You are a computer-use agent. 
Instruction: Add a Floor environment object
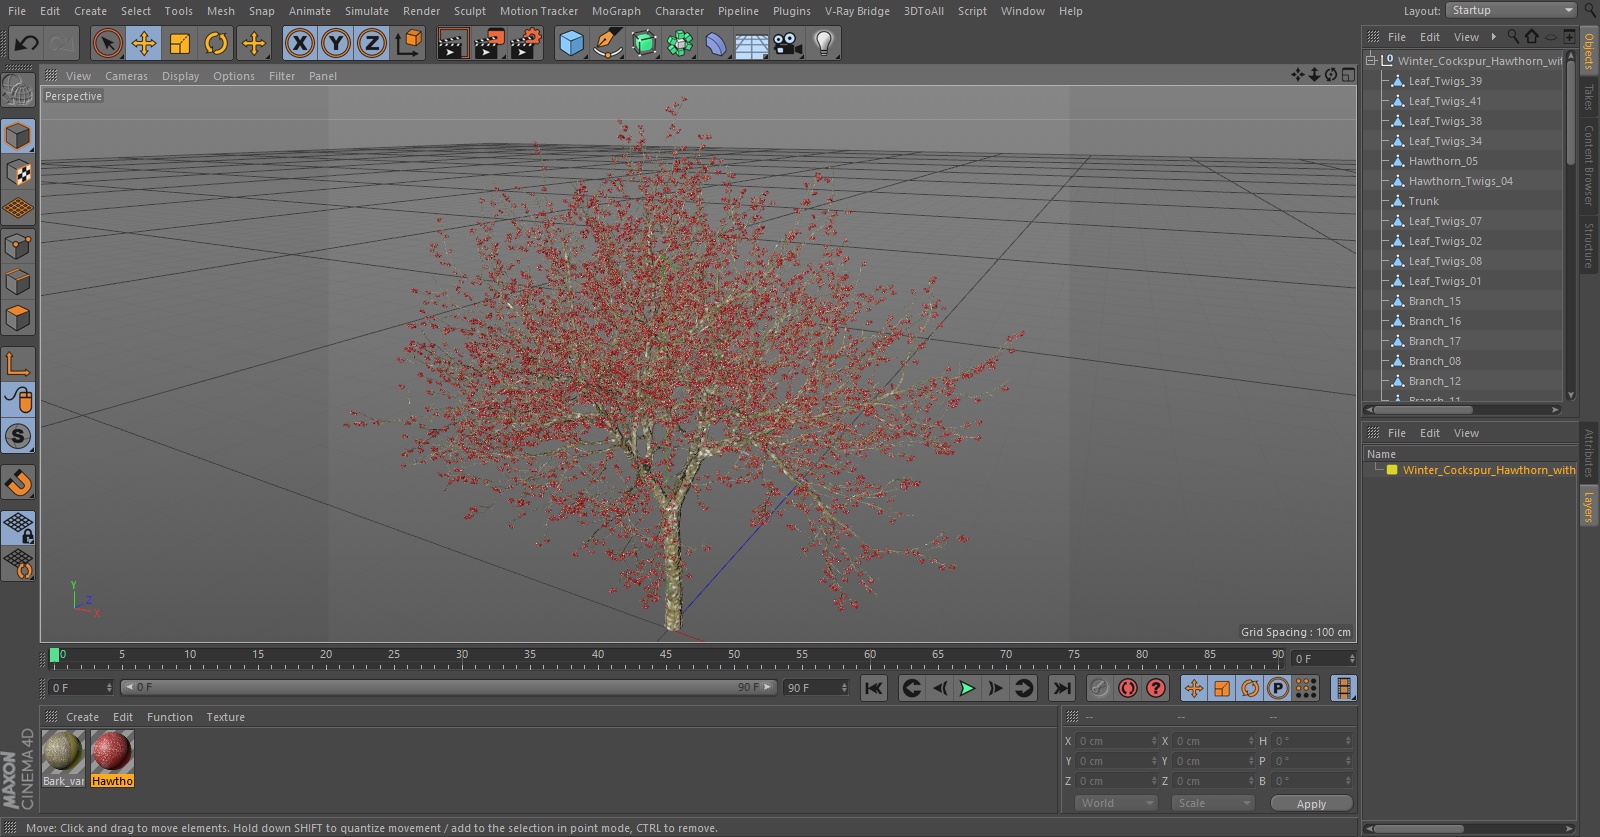coord(752,43)
